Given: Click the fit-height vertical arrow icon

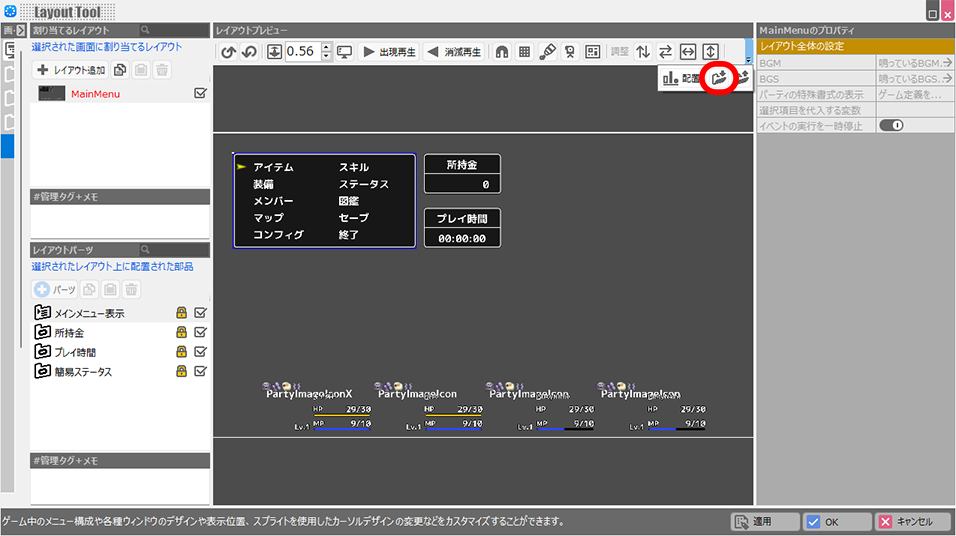Looking at the screenshot, I should click(x=710, y=51).
